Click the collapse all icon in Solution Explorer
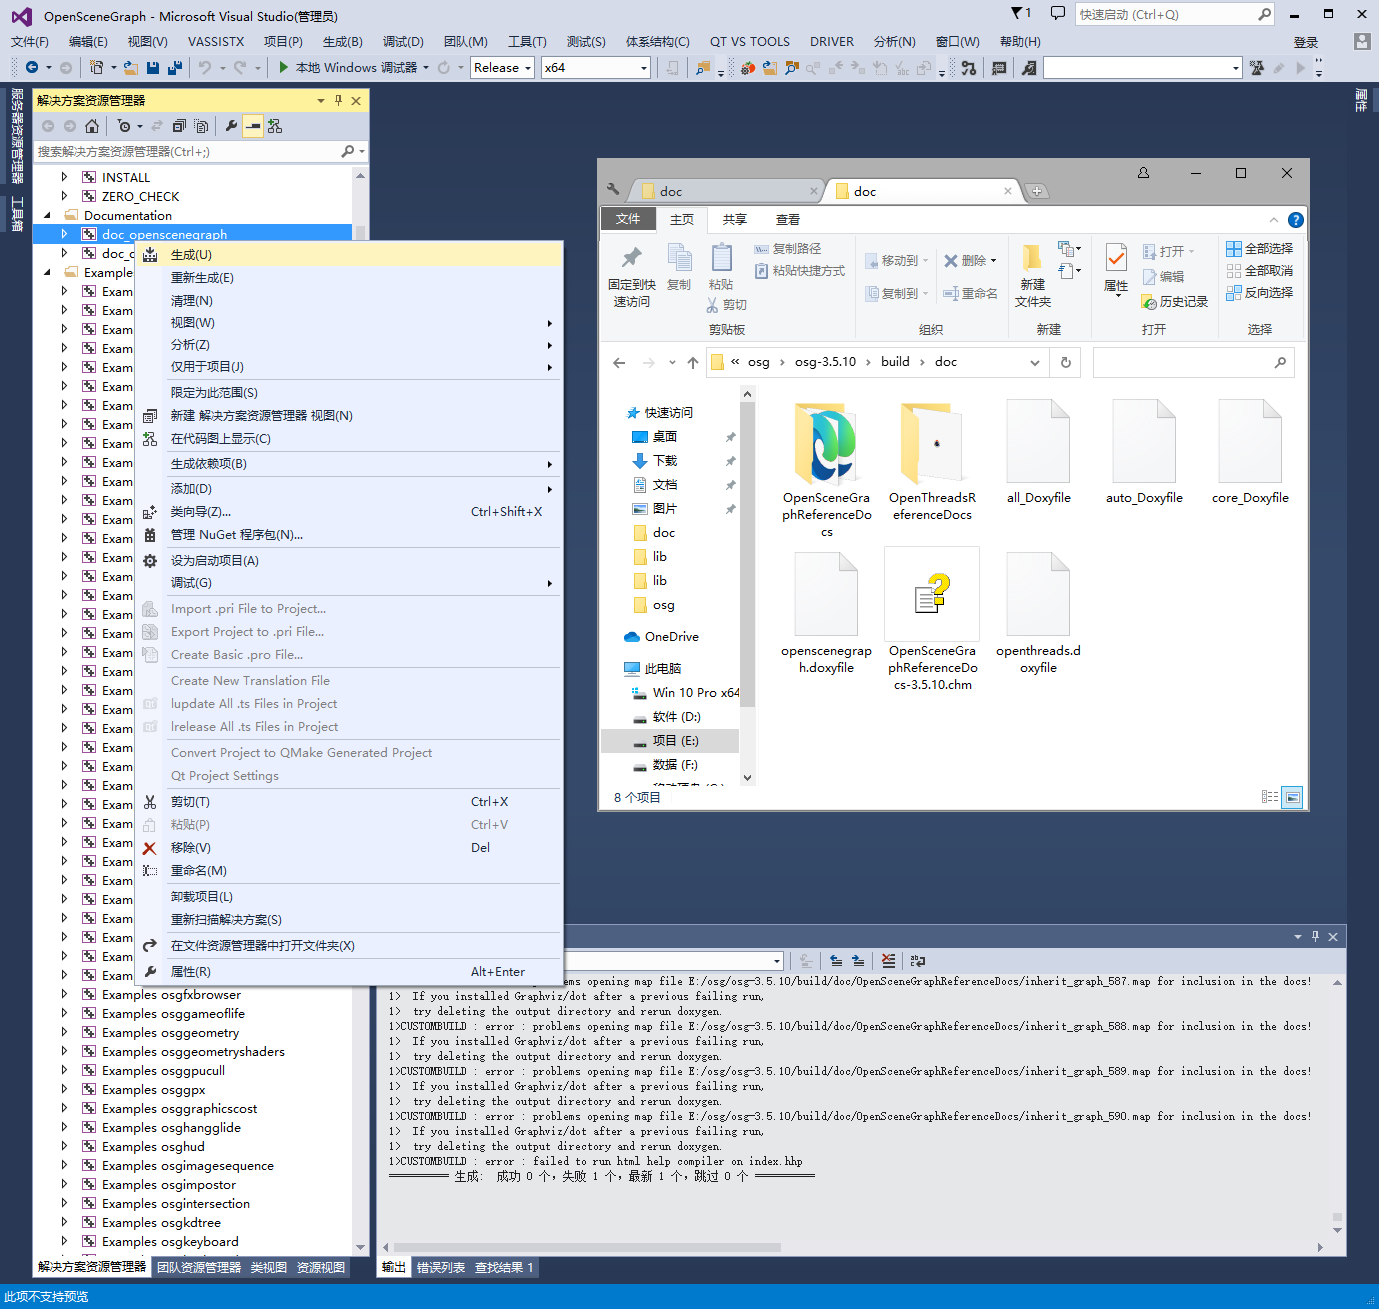1379x1309 pixels. point(179,126)
